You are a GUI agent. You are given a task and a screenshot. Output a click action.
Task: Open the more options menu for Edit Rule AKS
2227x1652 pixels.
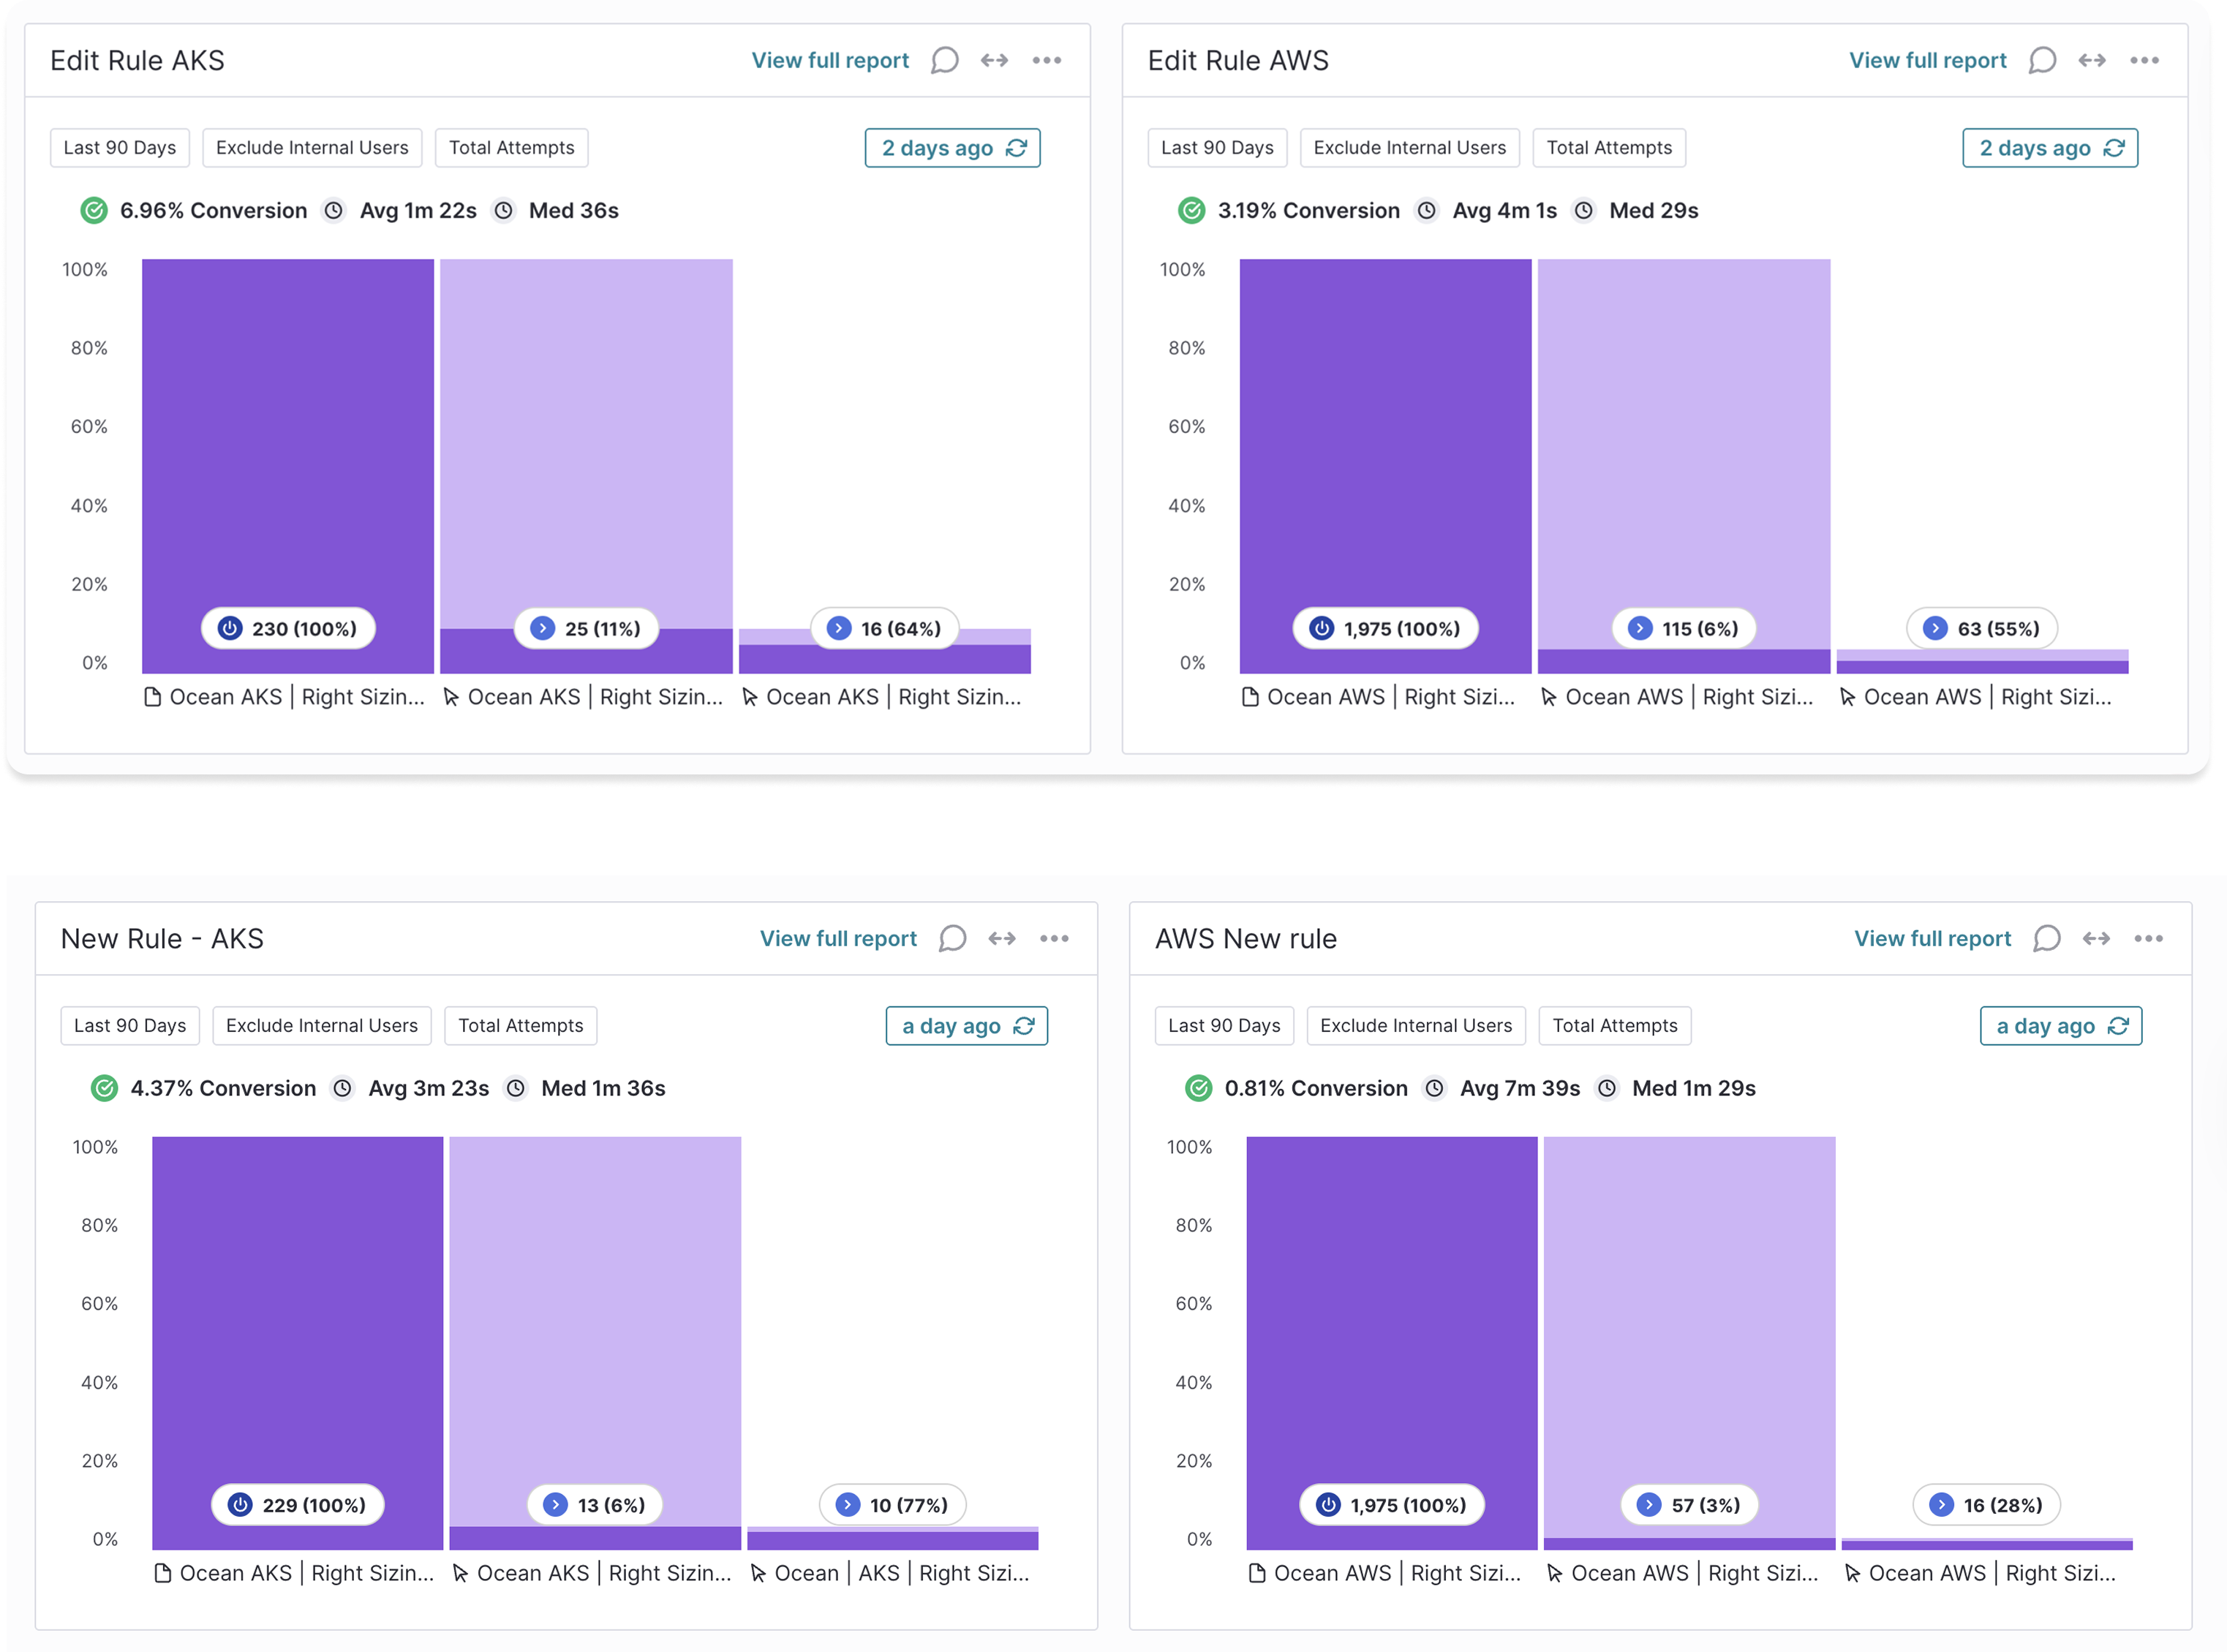pos(1047,60)
